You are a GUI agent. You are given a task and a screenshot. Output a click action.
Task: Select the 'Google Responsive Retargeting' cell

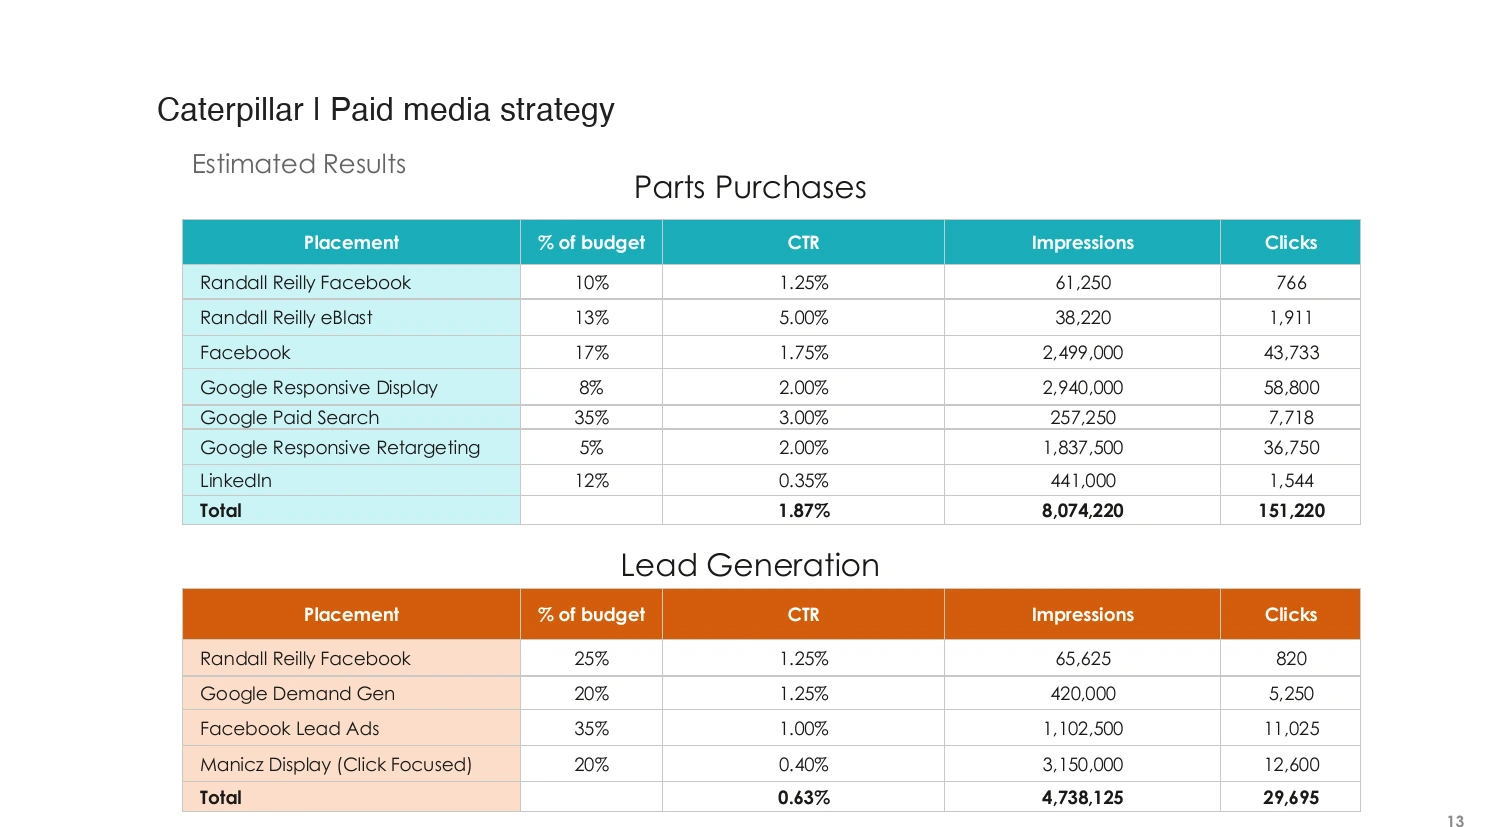click(x=351, y=448)
